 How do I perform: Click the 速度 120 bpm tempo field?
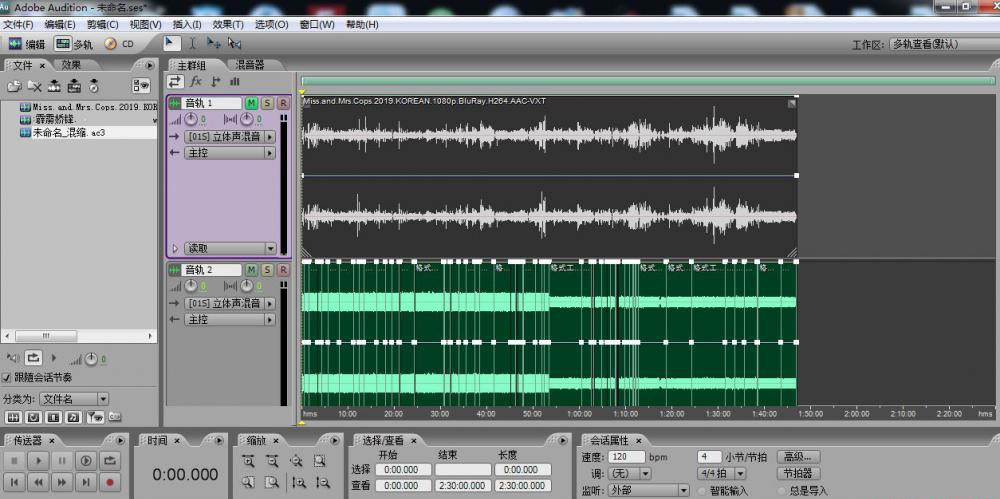627,457
